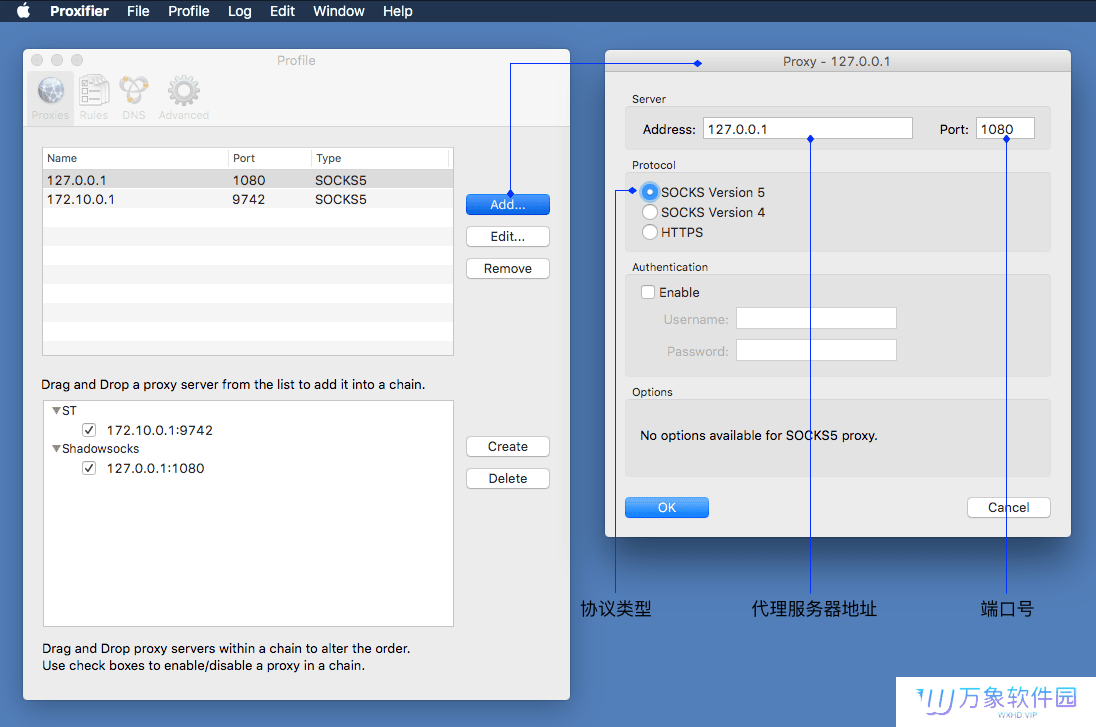Click the Username field

(816, 319)
